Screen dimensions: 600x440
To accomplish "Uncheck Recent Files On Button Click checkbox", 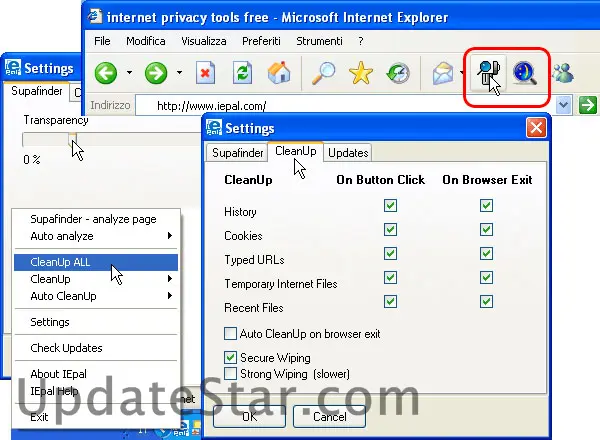I will [390, 301].
